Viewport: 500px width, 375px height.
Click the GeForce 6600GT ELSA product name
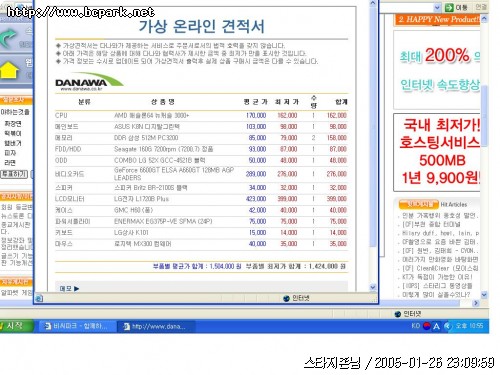[174, 174]
